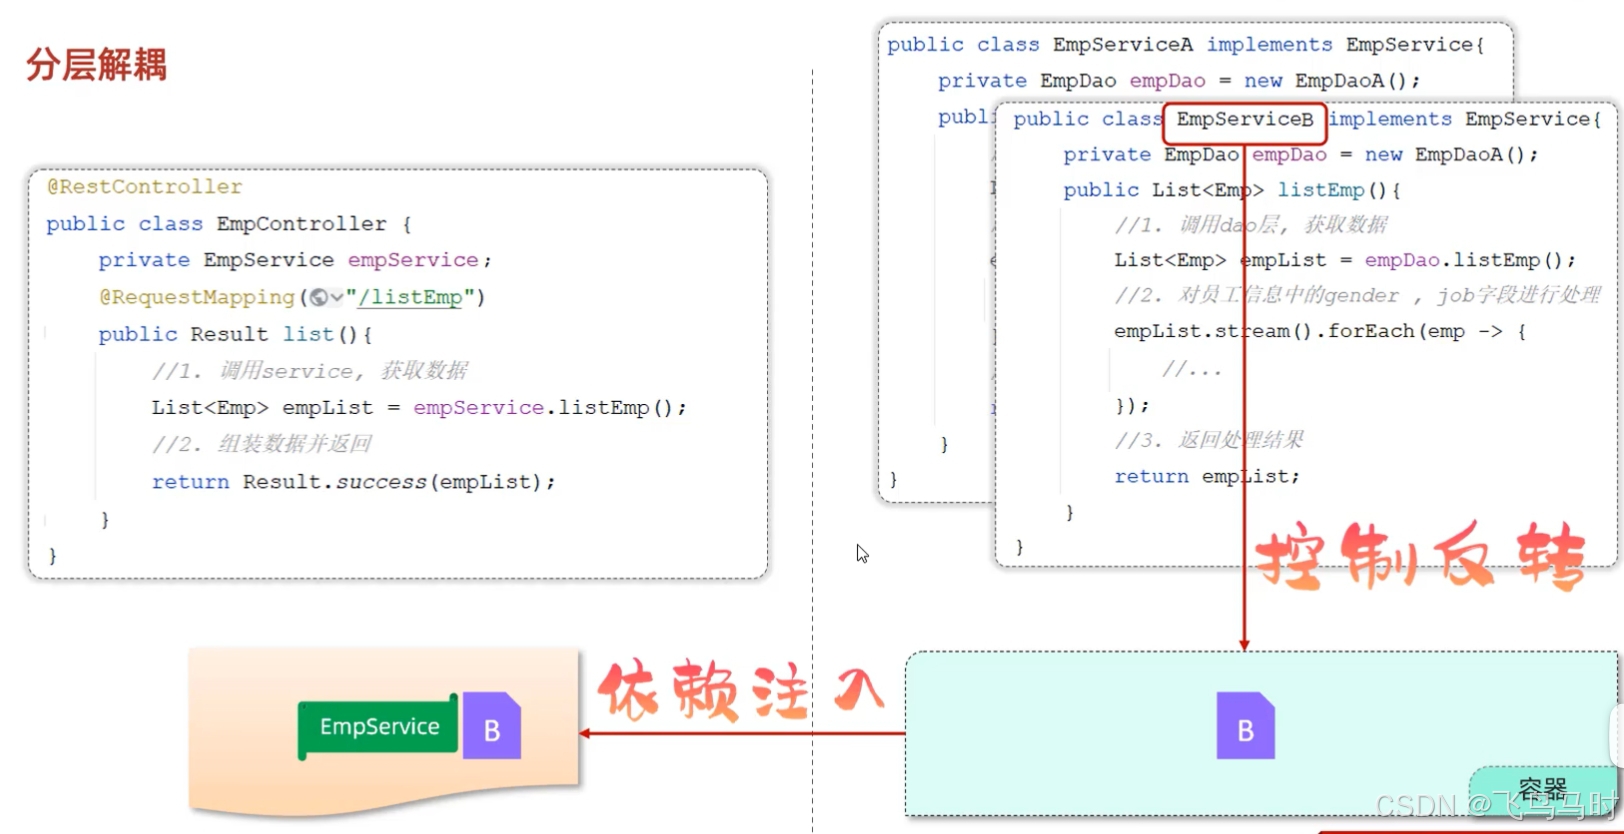Screen dimensions: 1624x834
Task: Expand the dropdown arrow beside the globe icon
Action: [336, 297]
